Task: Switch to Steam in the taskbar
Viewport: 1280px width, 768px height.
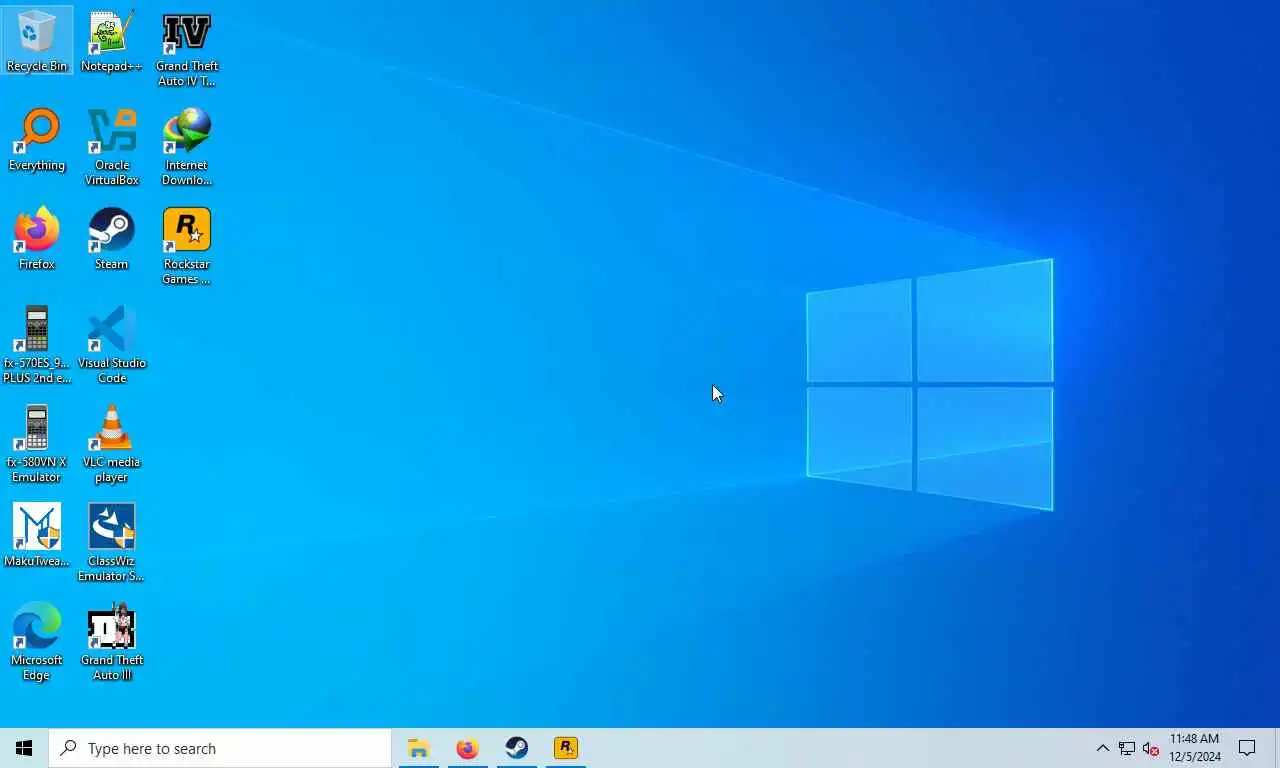Action: [x=516, y=748]
